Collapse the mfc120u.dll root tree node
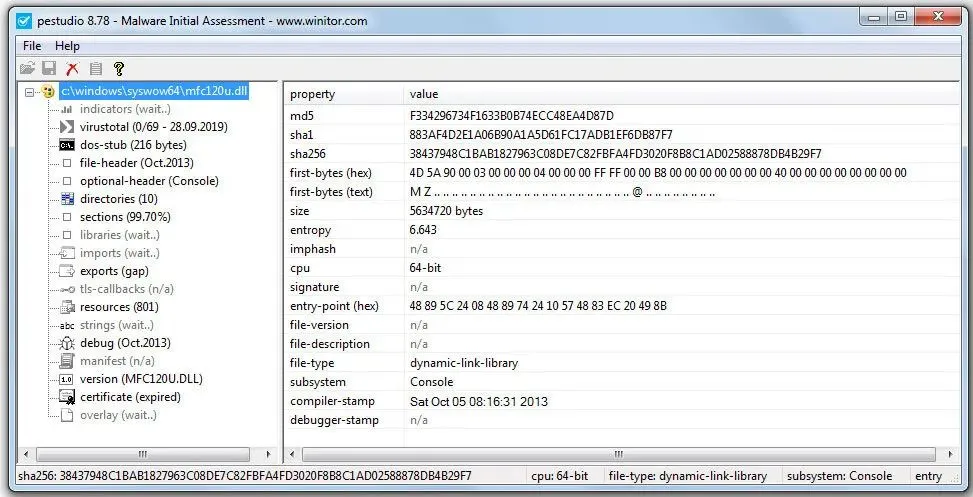Image resolution: width=973 pixels, height=497 pixels. [29, 92]
